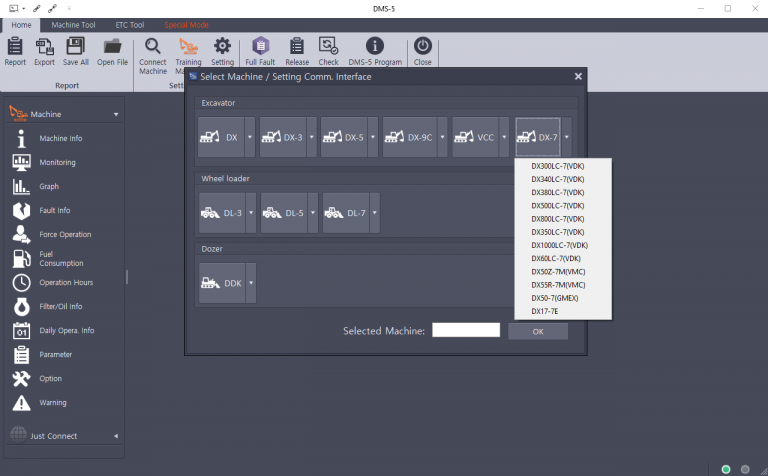Open Filter/Oil Info in sidebar
768x476 pixels.
(61, 307)
